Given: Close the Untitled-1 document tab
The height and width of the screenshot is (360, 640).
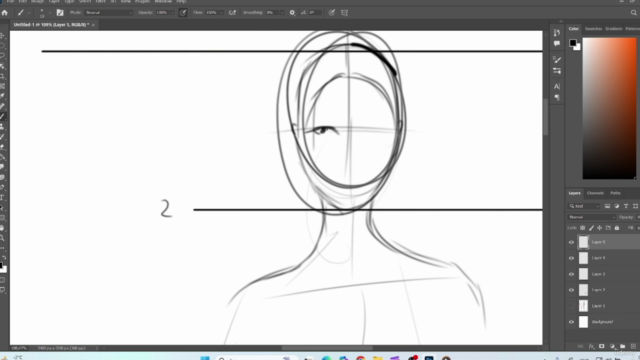Looking at the screenshot, I should (x=93, y=25).
